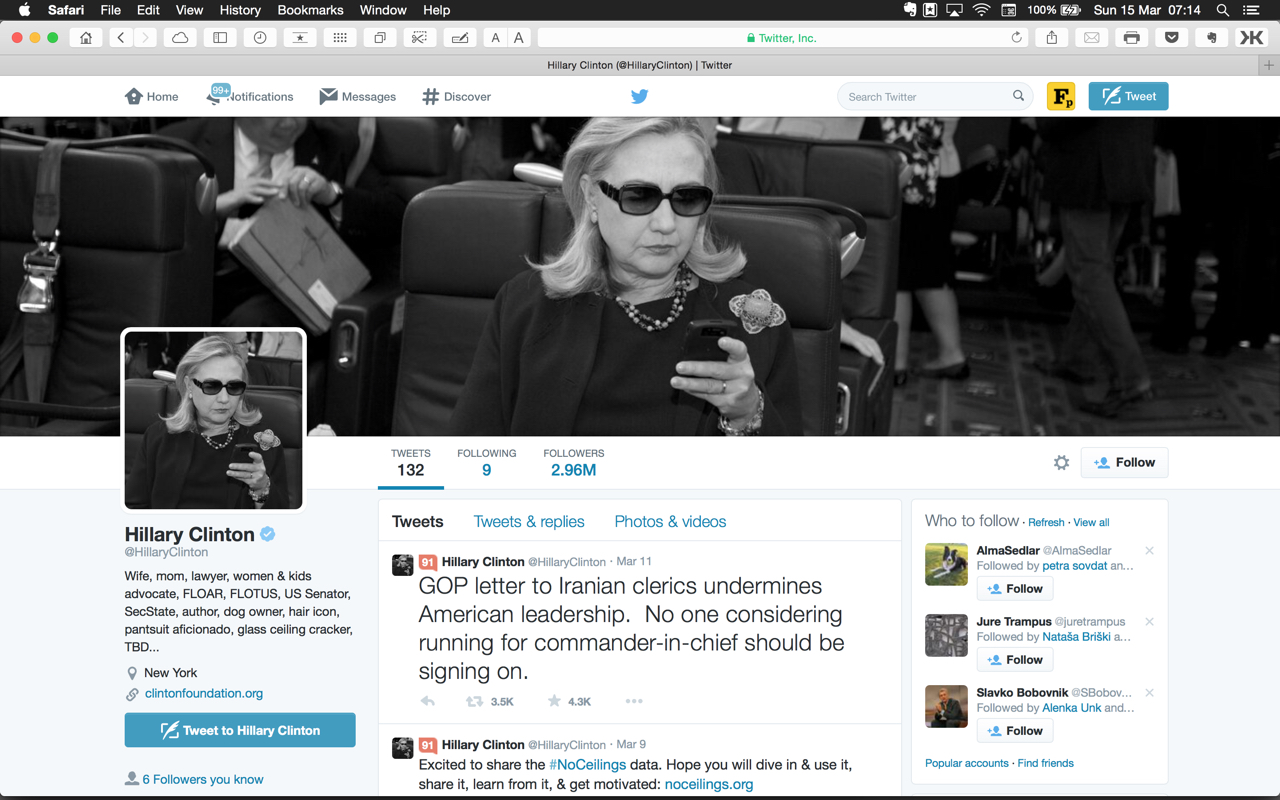Favorite the GOP letter tweet star

[x=554, y=701]
